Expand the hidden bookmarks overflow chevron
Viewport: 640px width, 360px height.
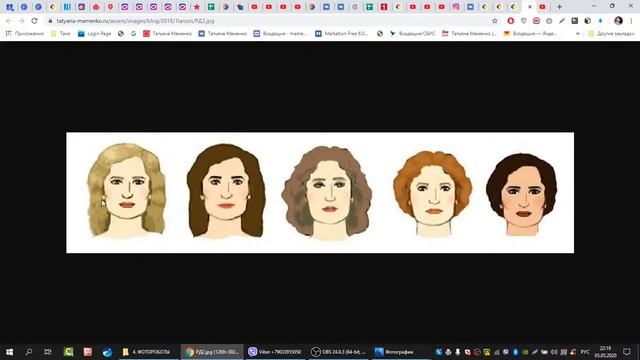578,33
